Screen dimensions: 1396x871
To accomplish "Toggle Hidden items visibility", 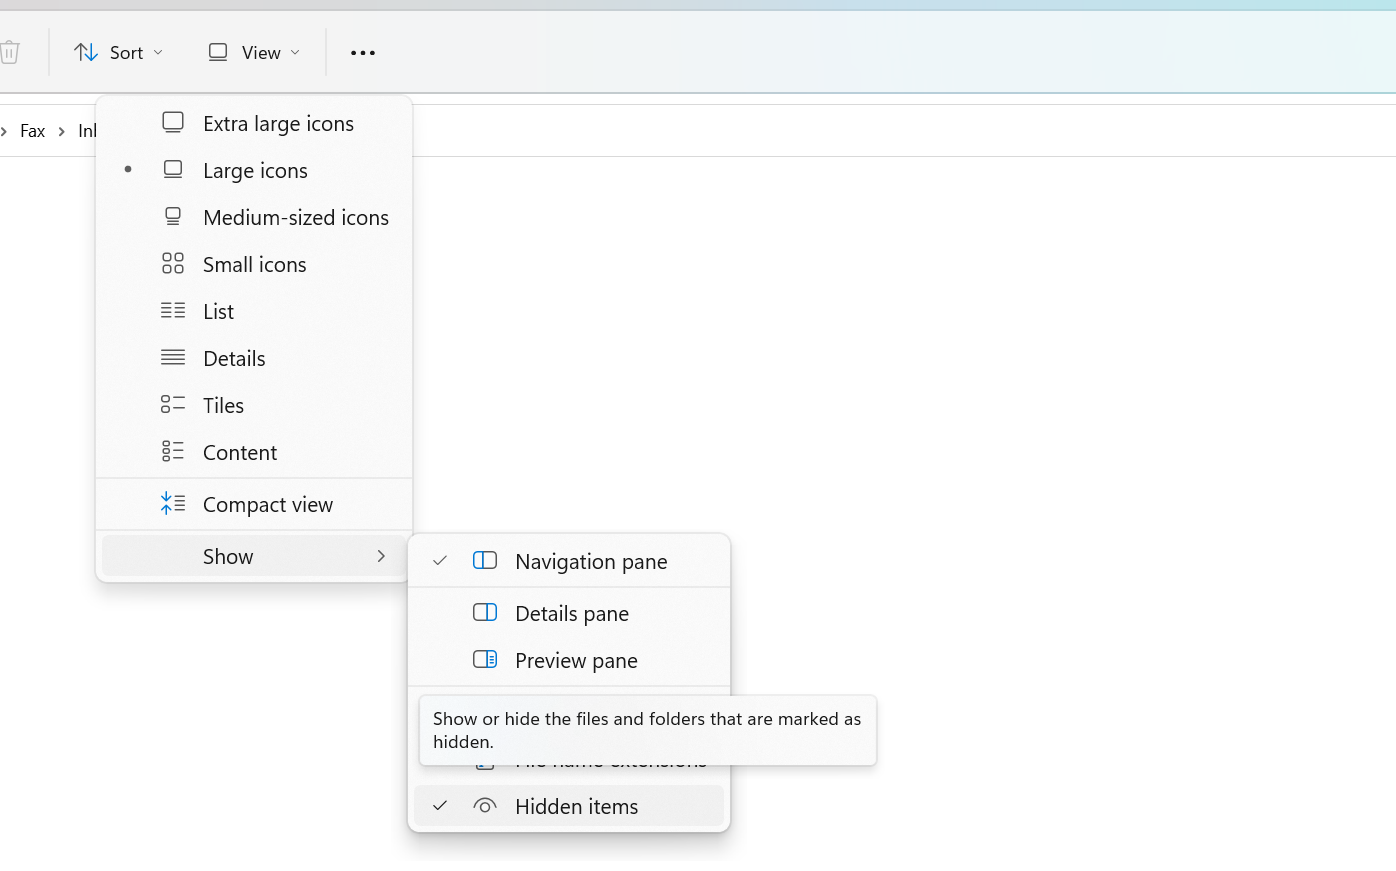I will 569,806.
